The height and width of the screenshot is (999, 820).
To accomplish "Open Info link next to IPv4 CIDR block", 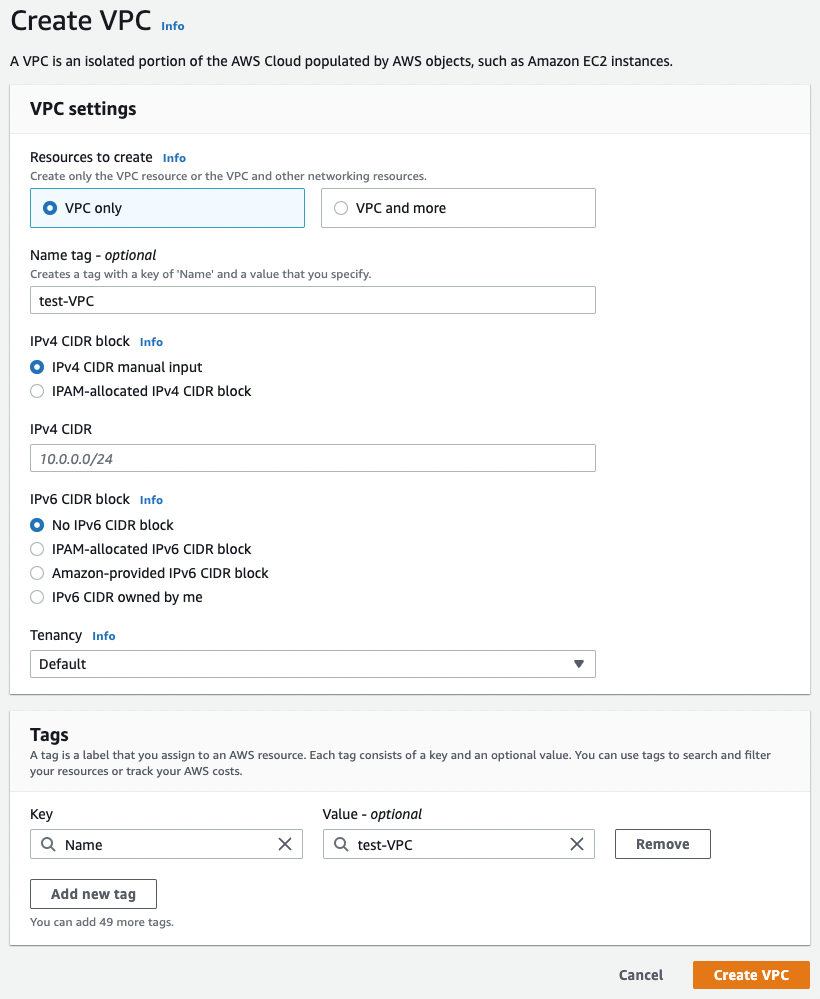I will (x=151, y=342).
